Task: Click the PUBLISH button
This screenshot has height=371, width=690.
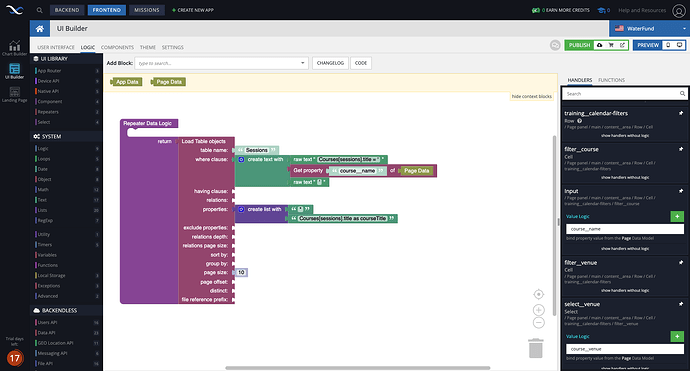Action: tap(579, 45)
